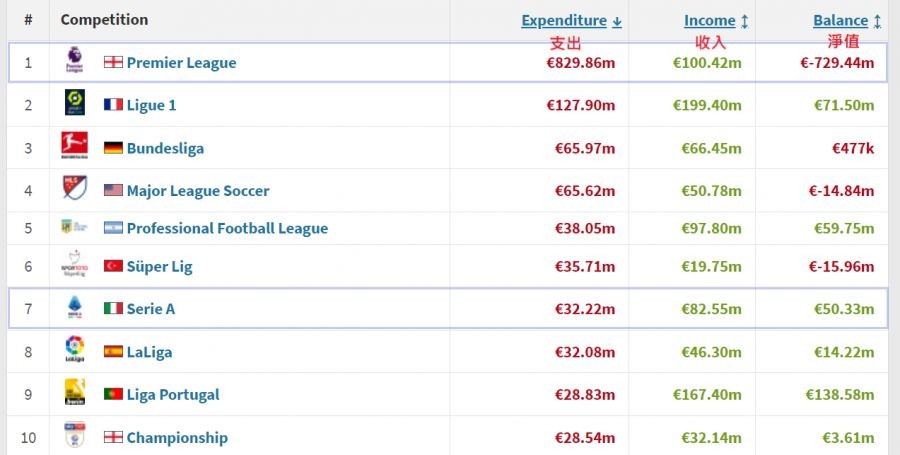This screenshot has height=455, width=900.
Task: Click the Serie A income value €82.55m
Action: [707, 309]
